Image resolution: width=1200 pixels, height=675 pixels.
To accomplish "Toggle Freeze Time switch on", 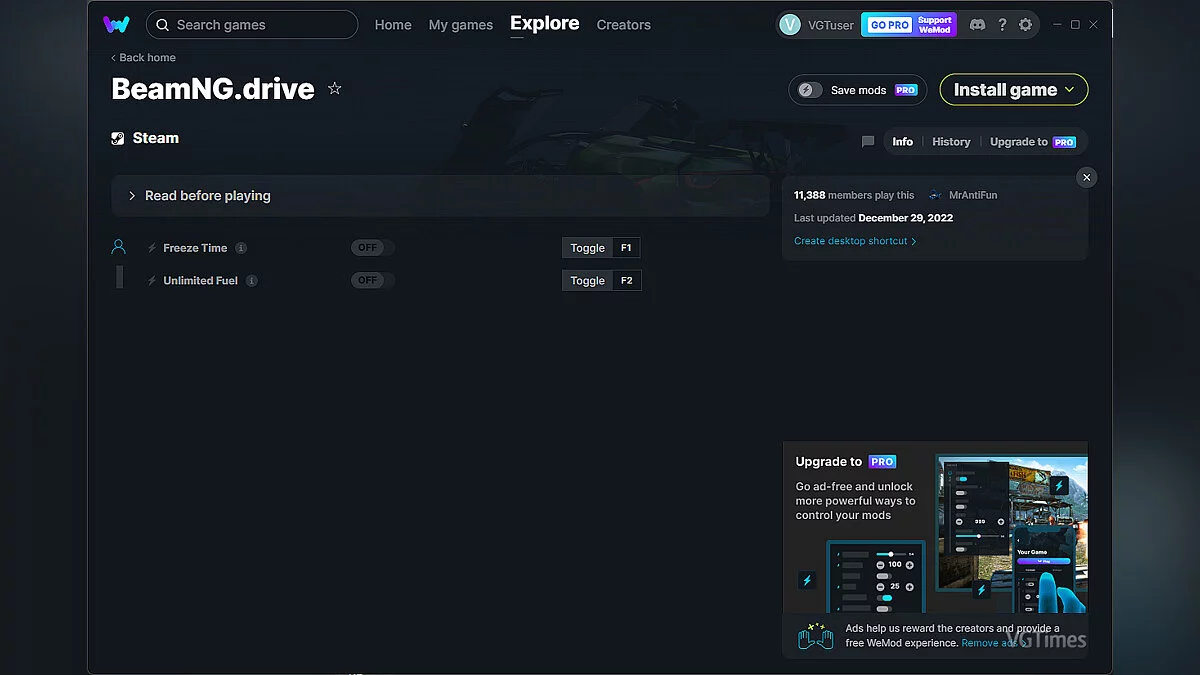I will tap(372, 248).
